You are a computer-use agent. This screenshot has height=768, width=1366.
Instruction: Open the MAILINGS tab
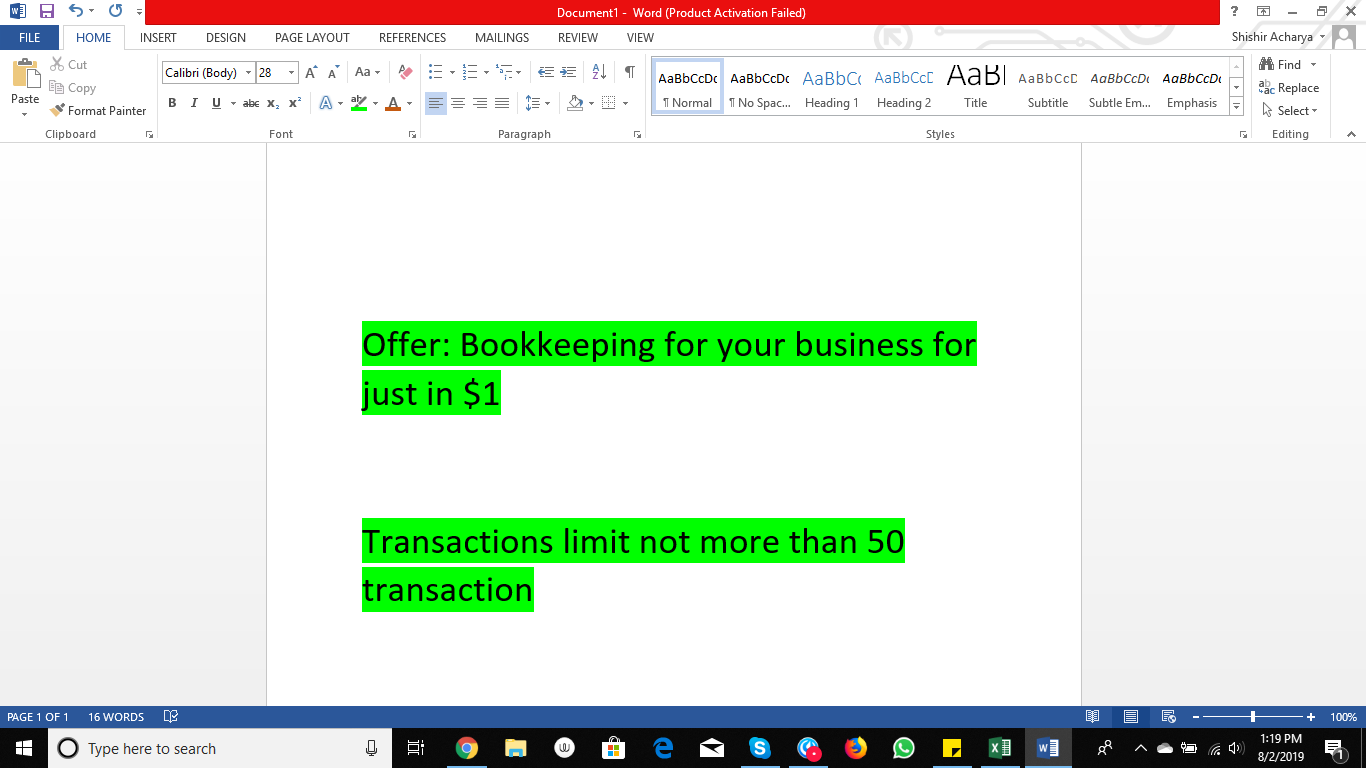tap(501, 37)
